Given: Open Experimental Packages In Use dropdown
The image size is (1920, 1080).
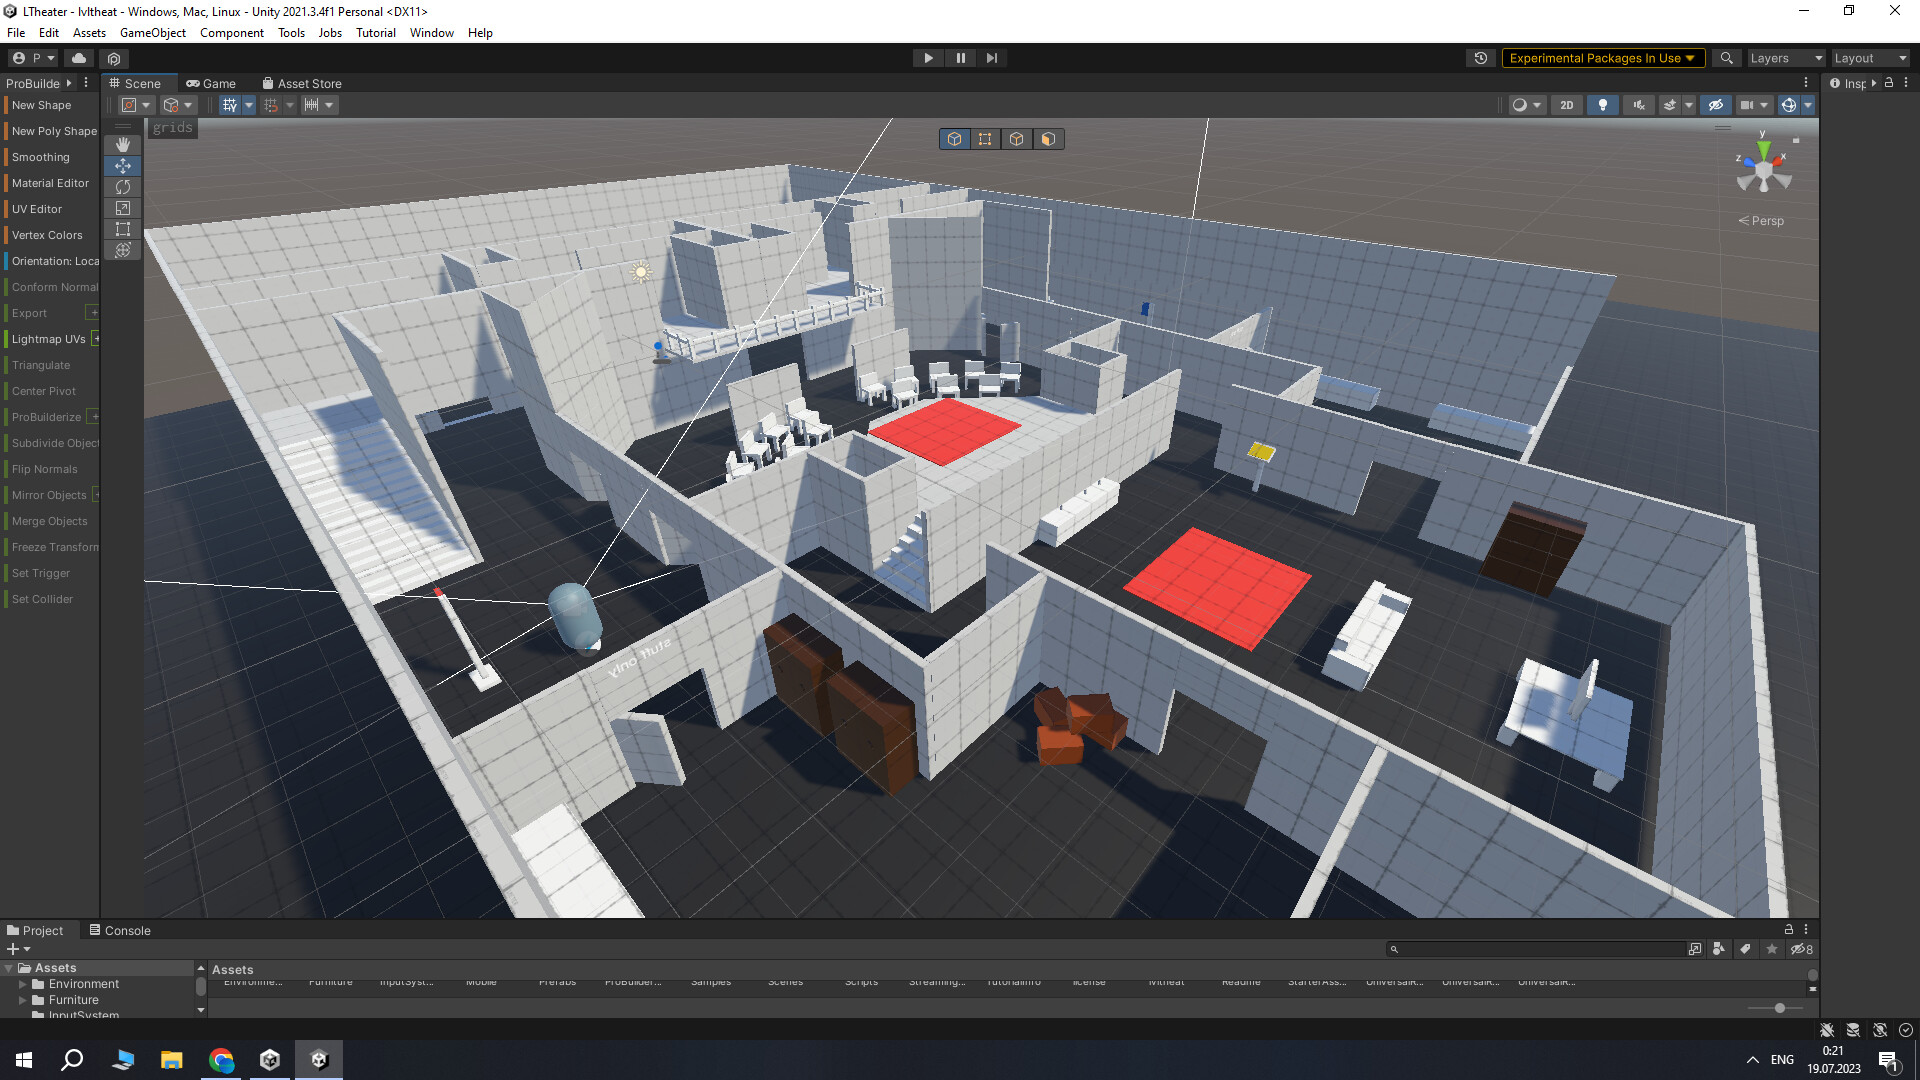Looking at the screenshot, I should click(1602, 58).
